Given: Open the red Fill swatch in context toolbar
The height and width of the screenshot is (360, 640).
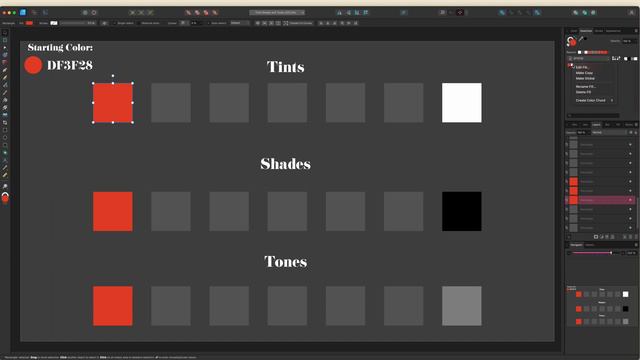Looking at the screenshot, I should click(x=29, y=23).
